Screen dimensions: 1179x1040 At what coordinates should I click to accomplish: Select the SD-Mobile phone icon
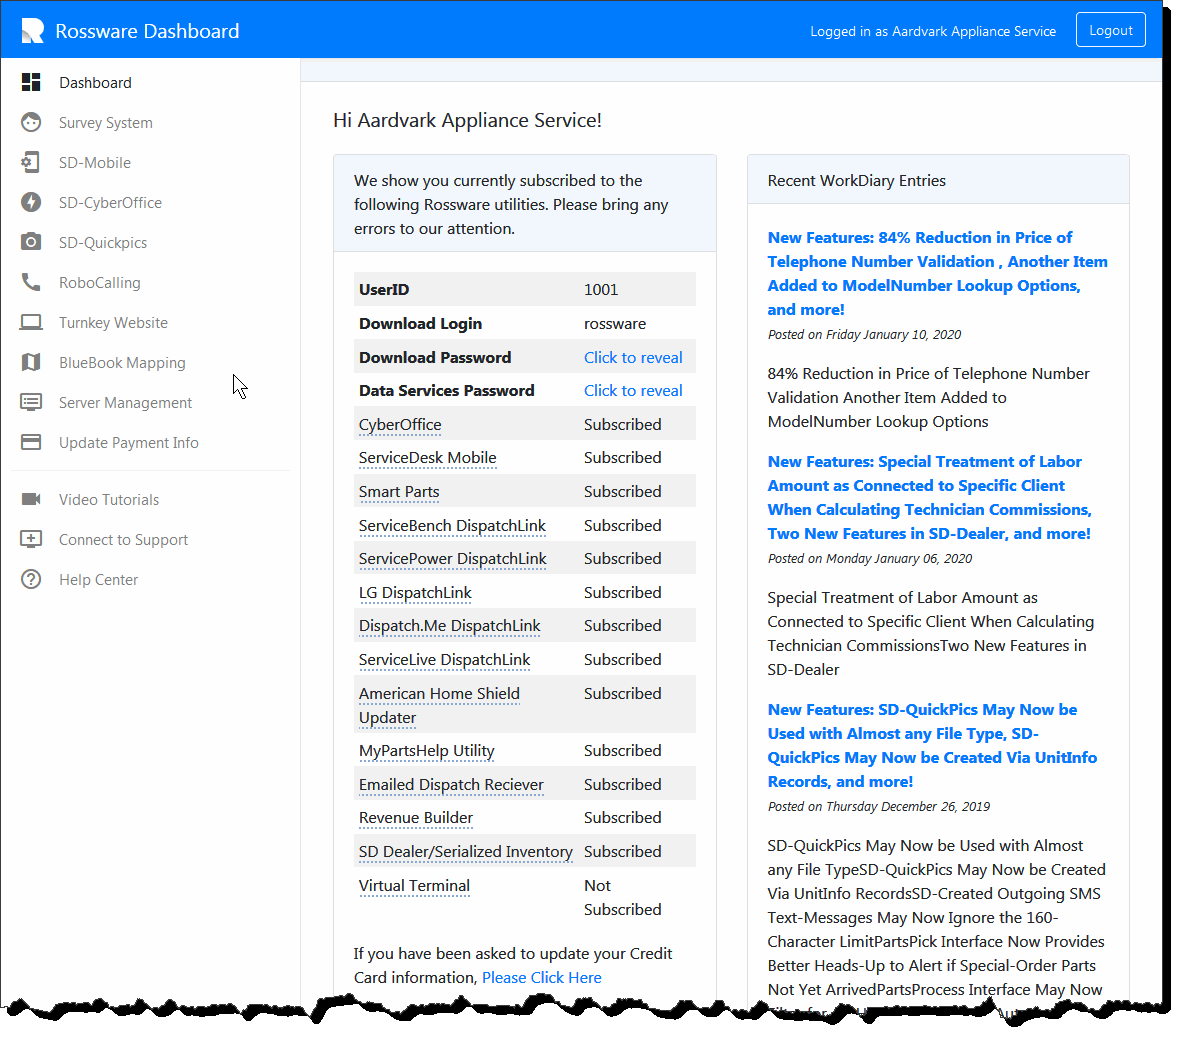(x=31, y=162)
